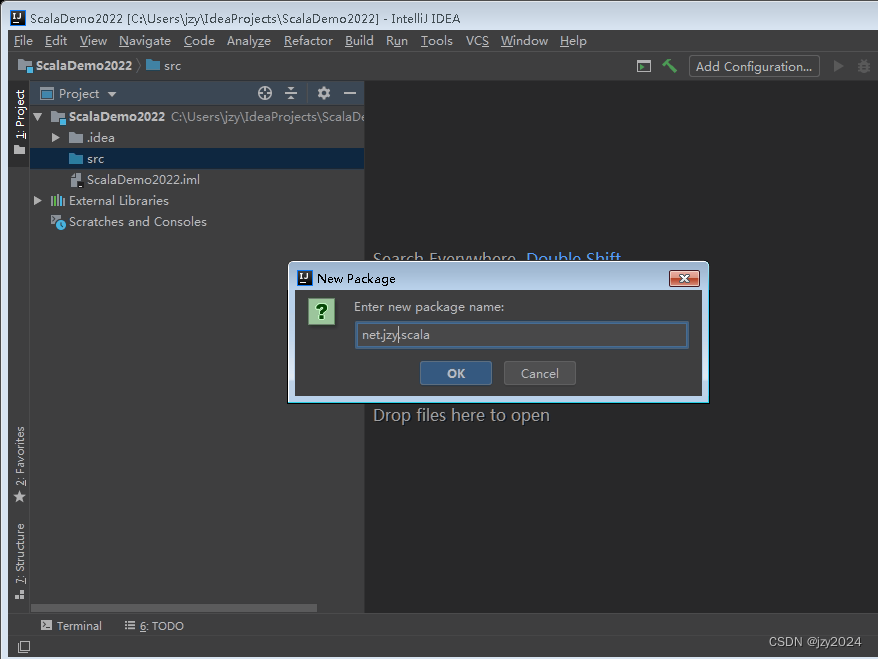878x659 pixels.
Task: Click the Debug bug icon
Action: click(x=864, y=66)
